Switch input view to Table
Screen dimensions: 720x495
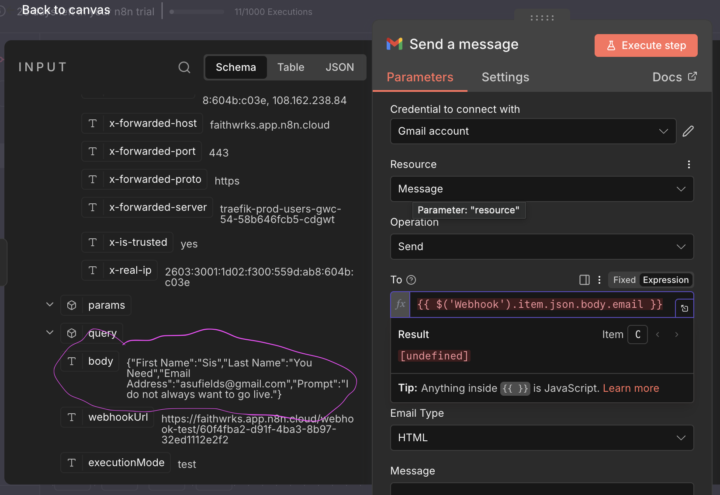[x=291, y=67]
